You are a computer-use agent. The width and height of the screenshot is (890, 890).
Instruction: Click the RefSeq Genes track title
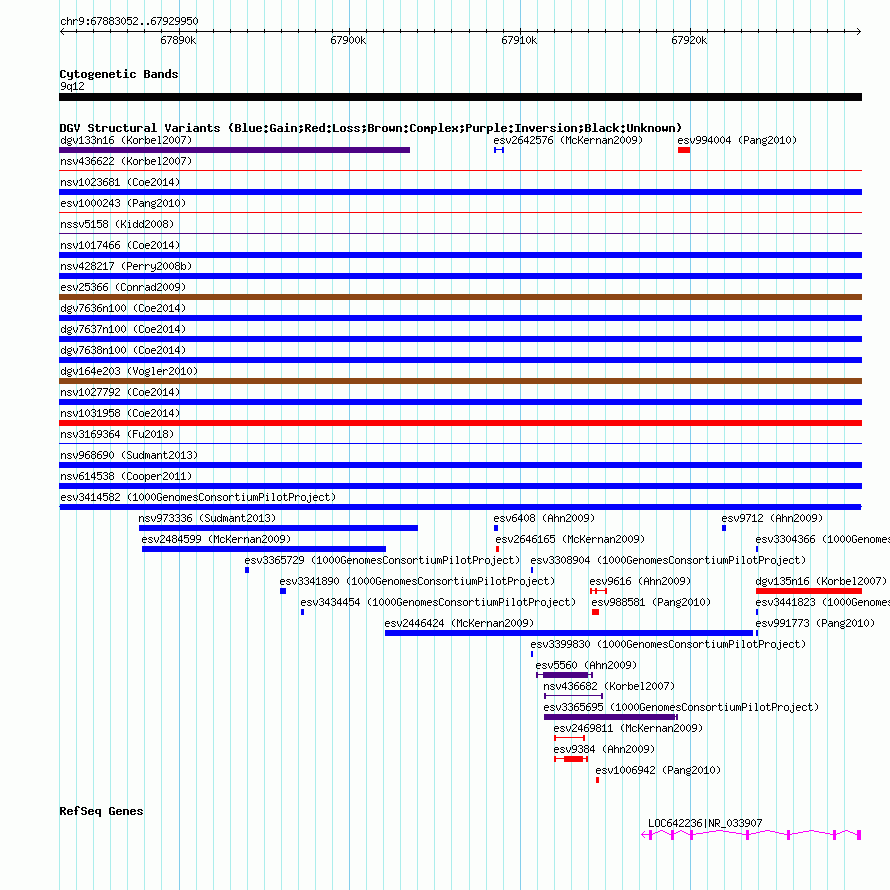(x=102, y=811)
